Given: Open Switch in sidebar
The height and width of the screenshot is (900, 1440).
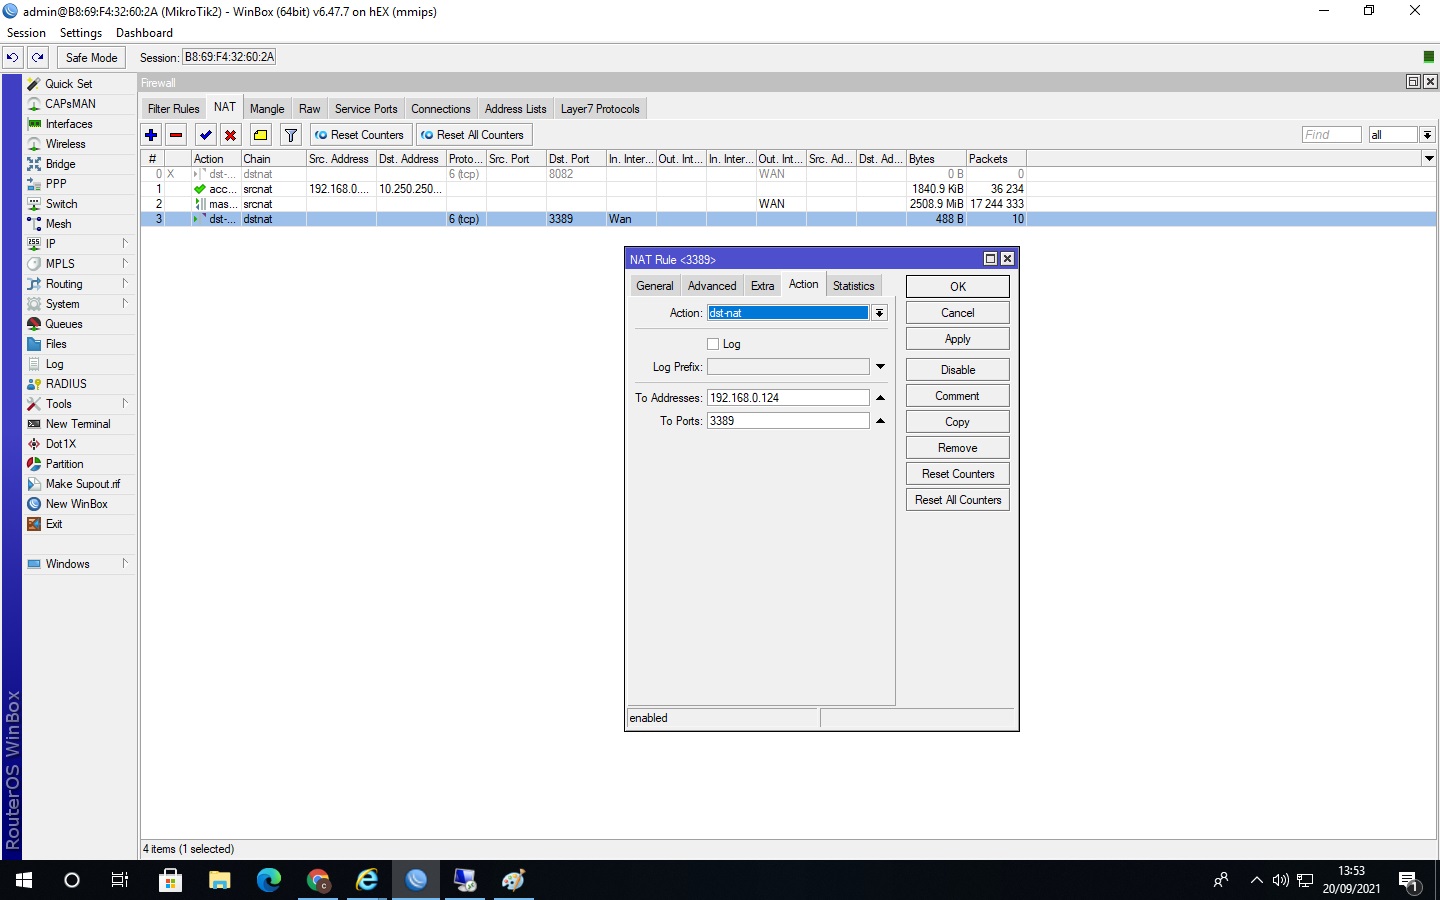Looking at the screenshot, I should pyautogui.click(x=61, y=204).
